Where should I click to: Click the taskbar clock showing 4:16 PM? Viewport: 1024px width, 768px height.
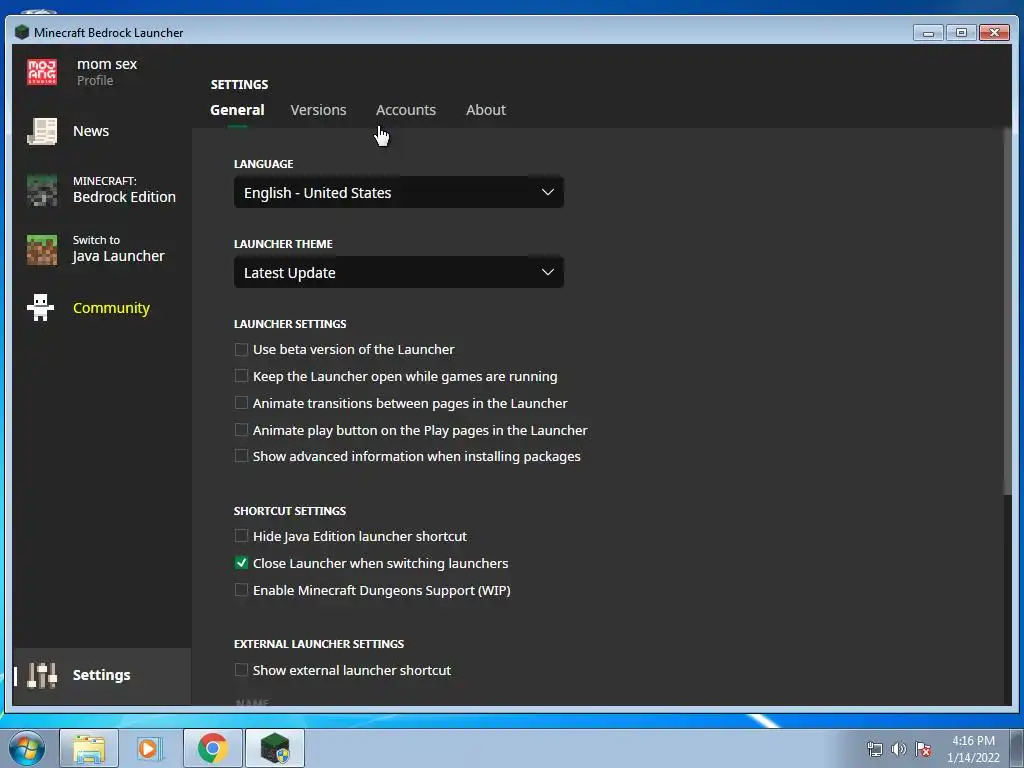click(973, 749)
